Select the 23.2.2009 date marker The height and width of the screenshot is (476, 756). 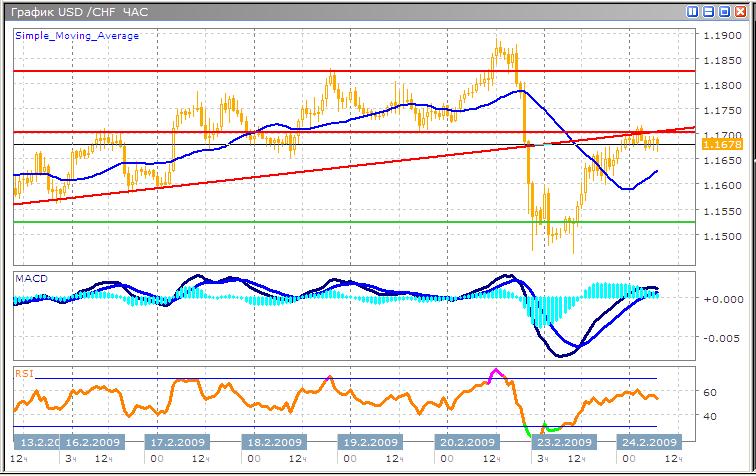tap(564, 442)
